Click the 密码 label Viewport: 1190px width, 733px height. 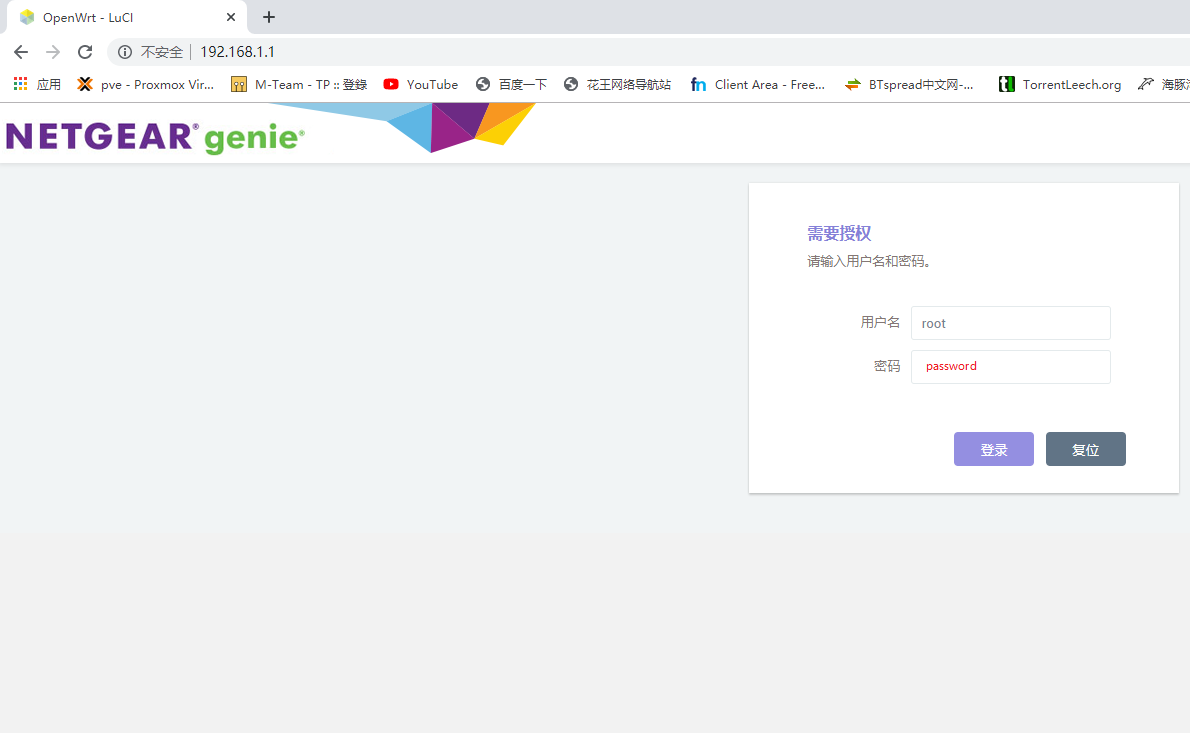click(887, 366)
